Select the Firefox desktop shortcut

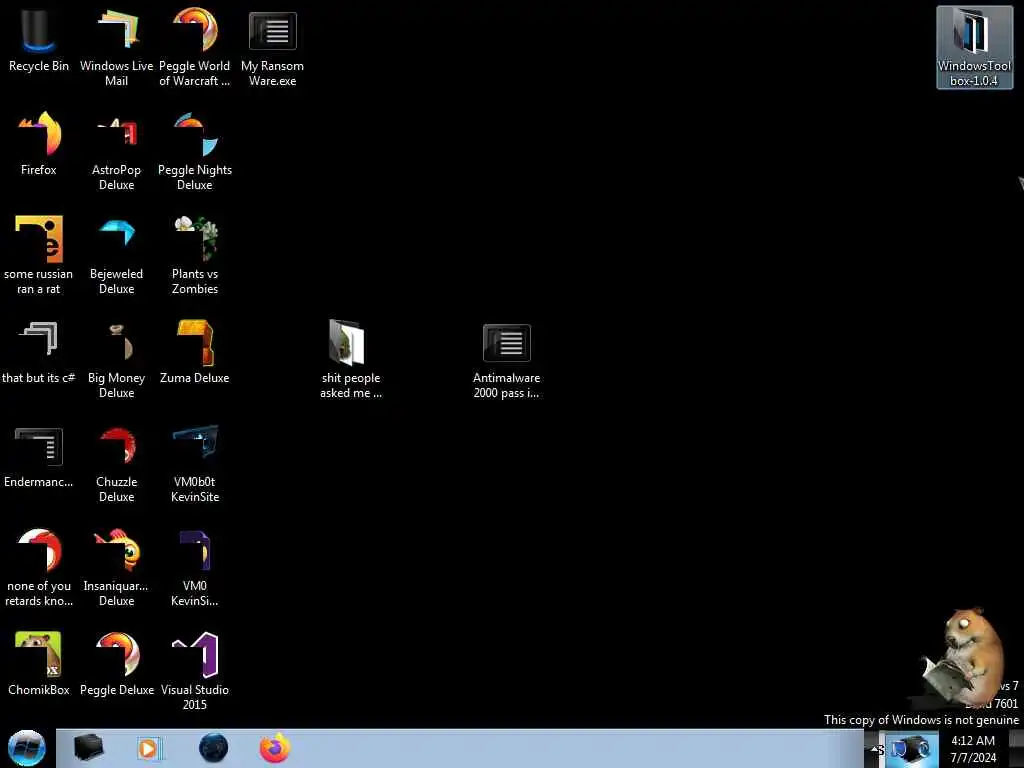click(39, 144)
